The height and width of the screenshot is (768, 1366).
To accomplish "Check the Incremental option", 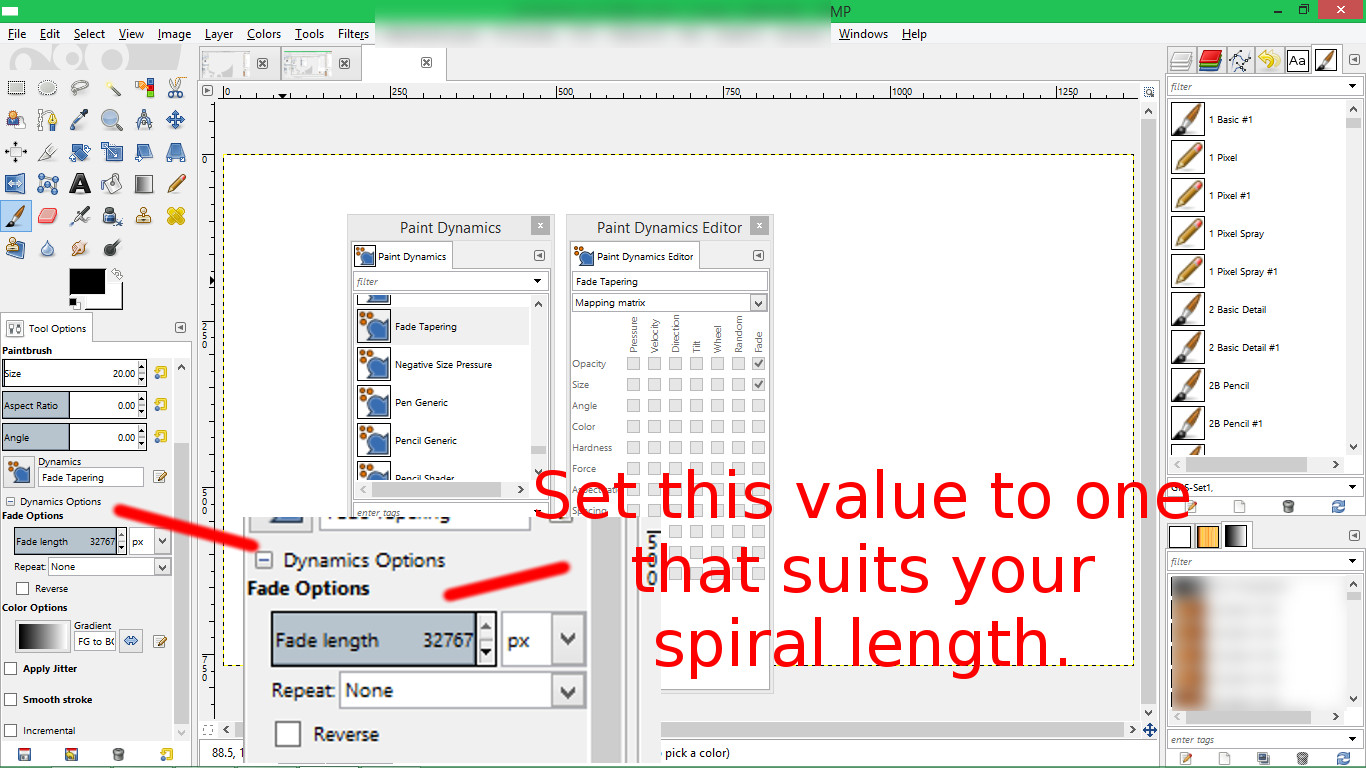I will 11,730.
